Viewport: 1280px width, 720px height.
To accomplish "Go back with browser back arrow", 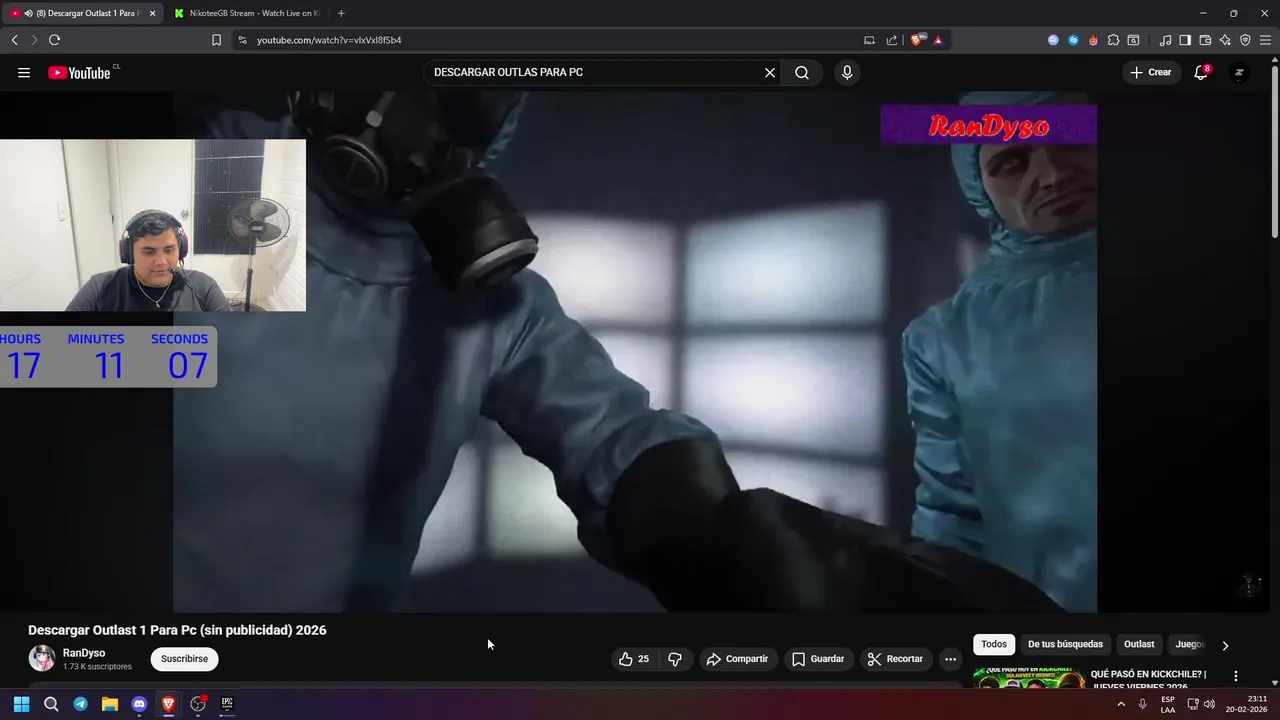I will tap(14, 40).
